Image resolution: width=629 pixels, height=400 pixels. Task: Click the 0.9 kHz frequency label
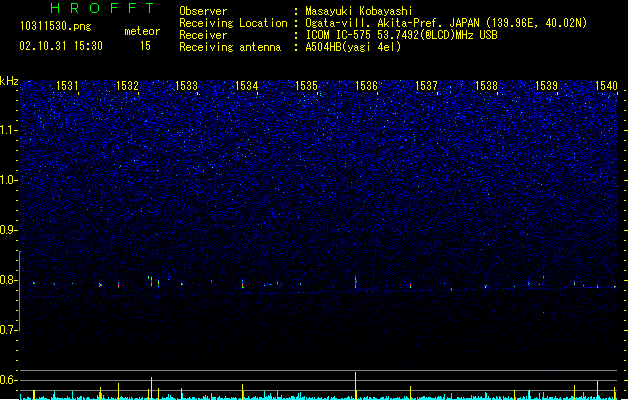click(x=9, y=230)
